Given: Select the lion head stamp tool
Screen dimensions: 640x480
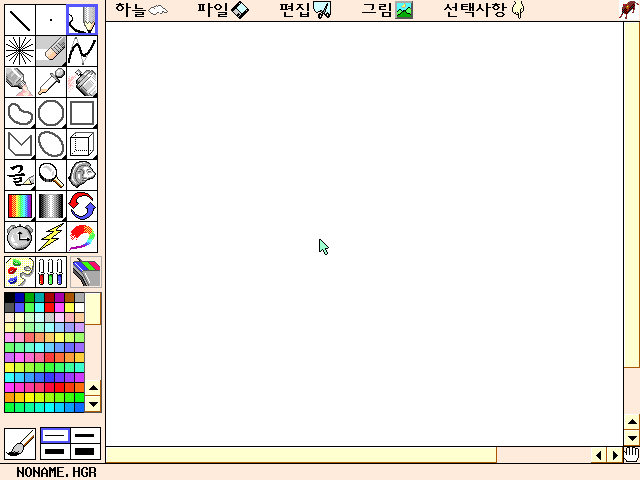Looking at the screenshot, I should [x=82, y=175].
